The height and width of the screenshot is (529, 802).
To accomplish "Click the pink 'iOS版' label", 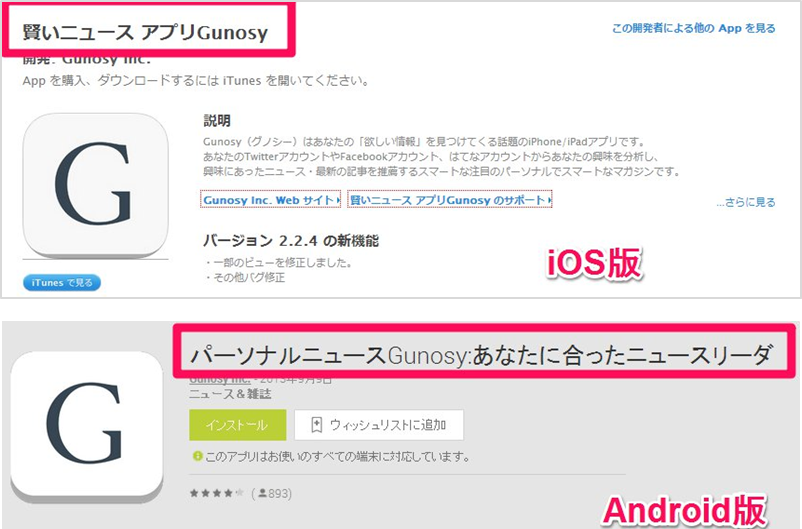I will pos(594,263).
